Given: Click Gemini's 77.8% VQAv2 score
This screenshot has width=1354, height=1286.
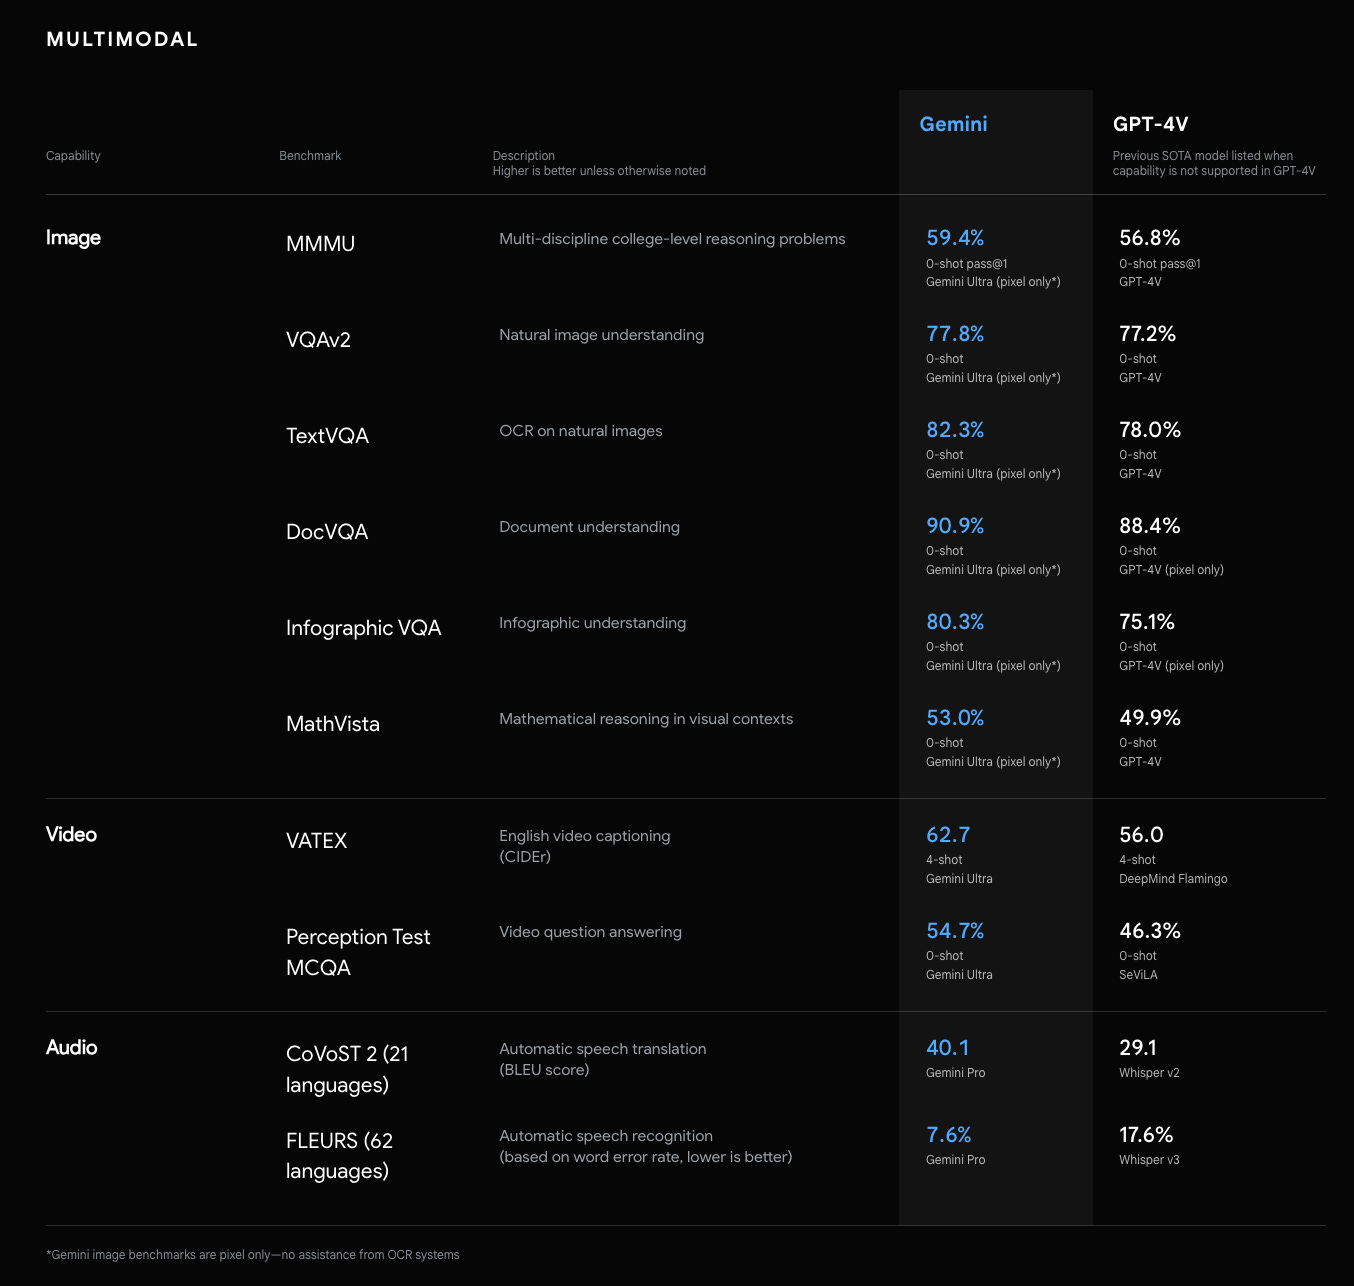Looking at the screenshot, I should [x=955, y=334].
